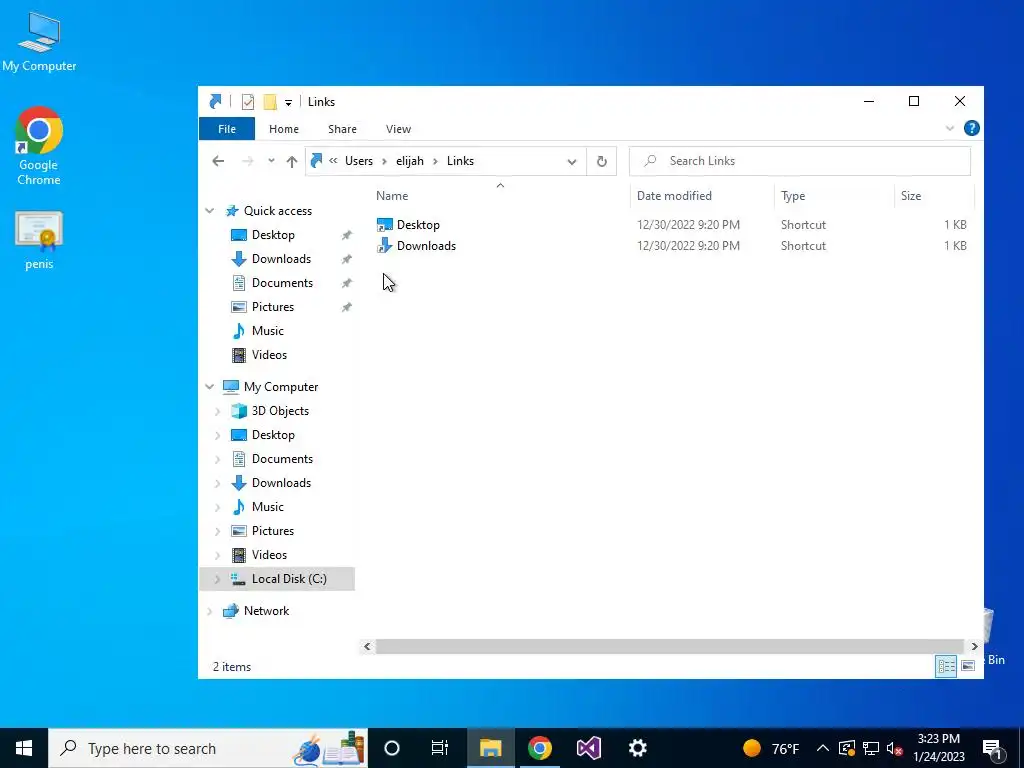The image size is (1024, 768).
Task: Open Cortana from the taskbar
Action: point(392,748)
